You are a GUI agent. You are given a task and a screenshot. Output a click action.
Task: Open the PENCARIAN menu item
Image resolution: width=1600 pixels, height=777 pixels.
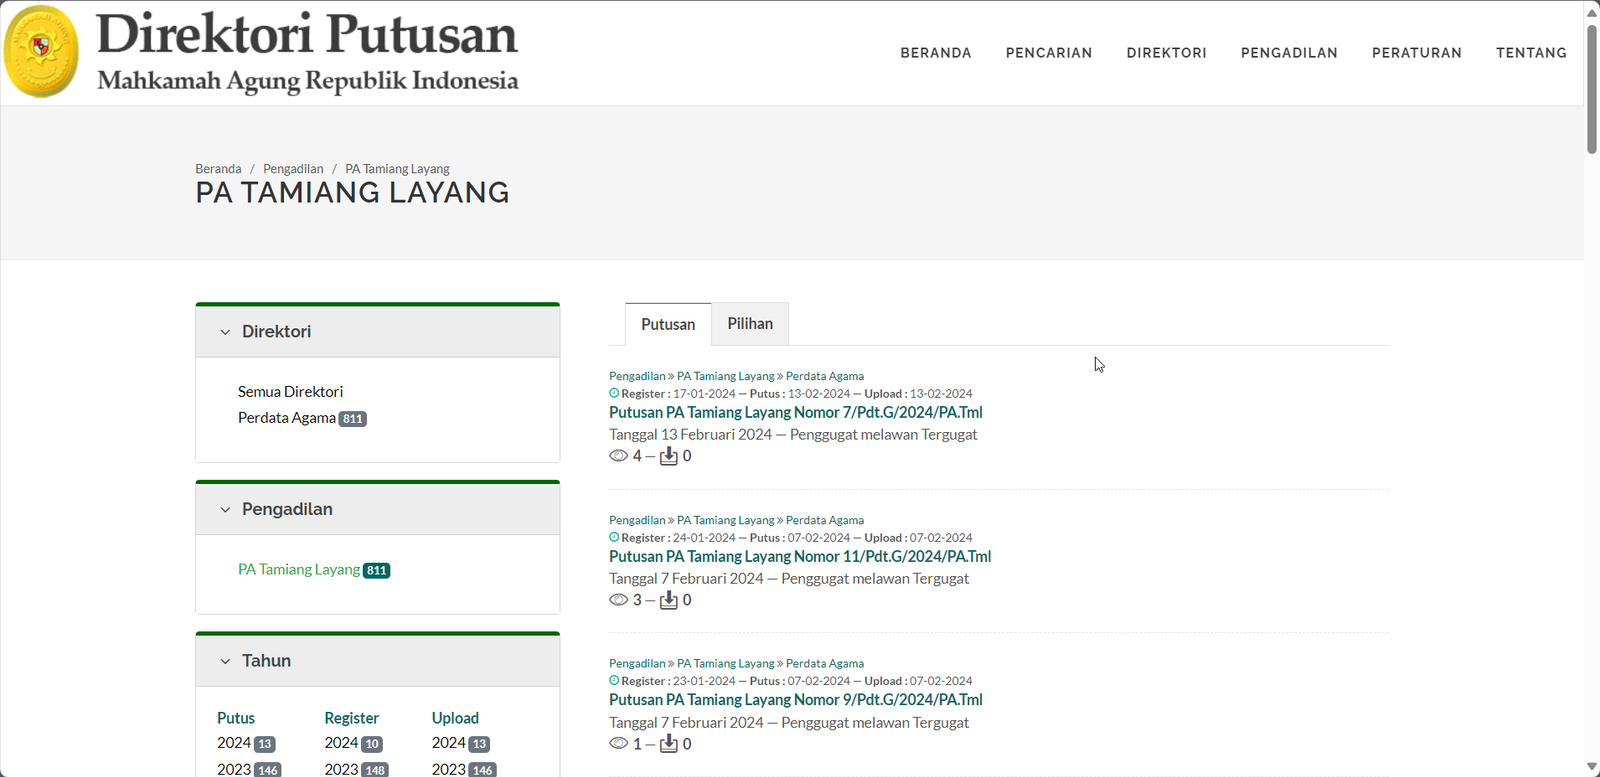pyautogui.click(x=1048, y=53)
